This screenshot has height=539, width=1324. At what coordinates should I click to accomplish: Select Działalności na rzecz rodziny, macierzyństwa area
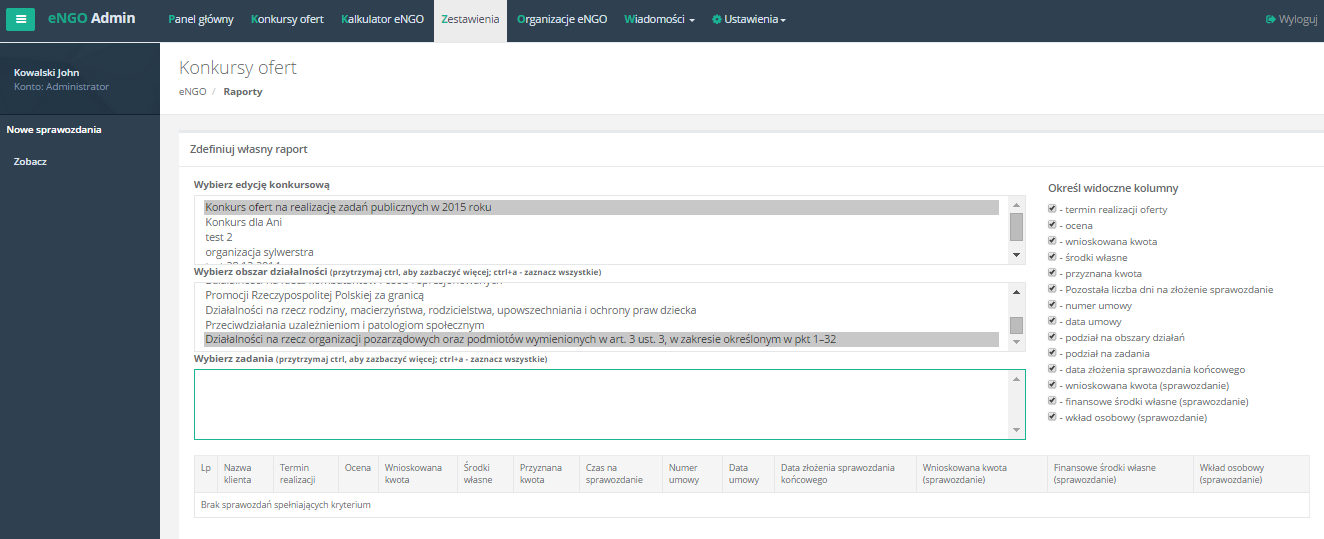coord(601,310)
